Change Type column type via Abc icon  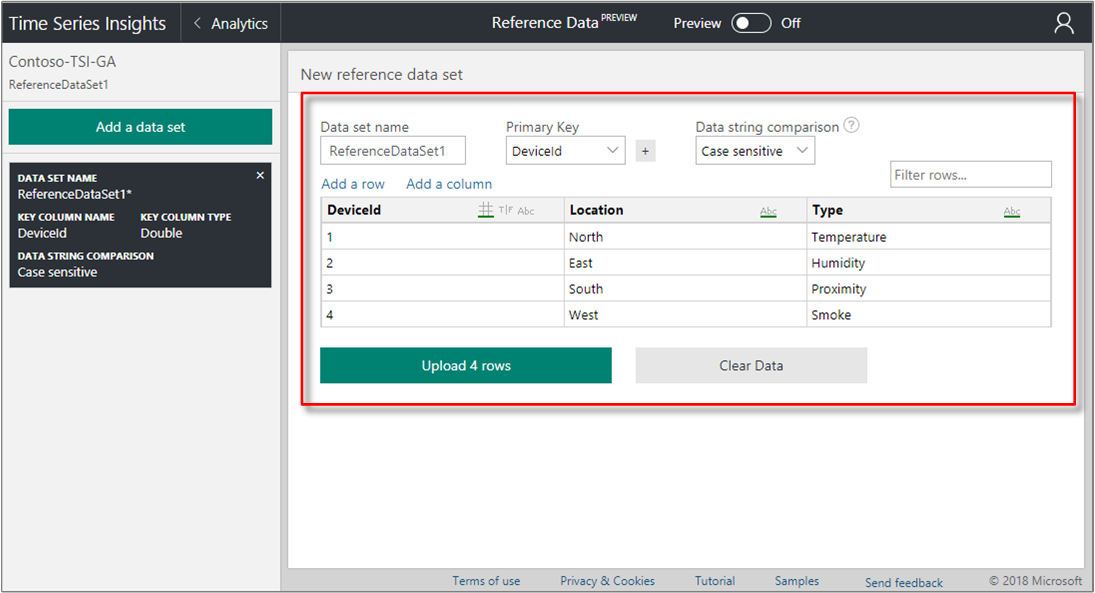pyautogui.click(x=1012, y=211)
